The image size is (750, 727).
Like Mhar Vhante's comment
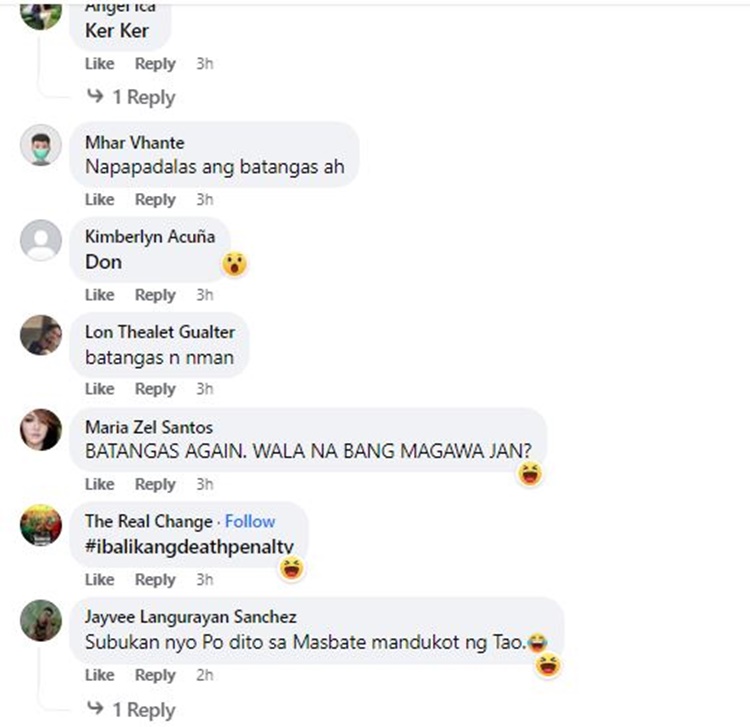99,199
